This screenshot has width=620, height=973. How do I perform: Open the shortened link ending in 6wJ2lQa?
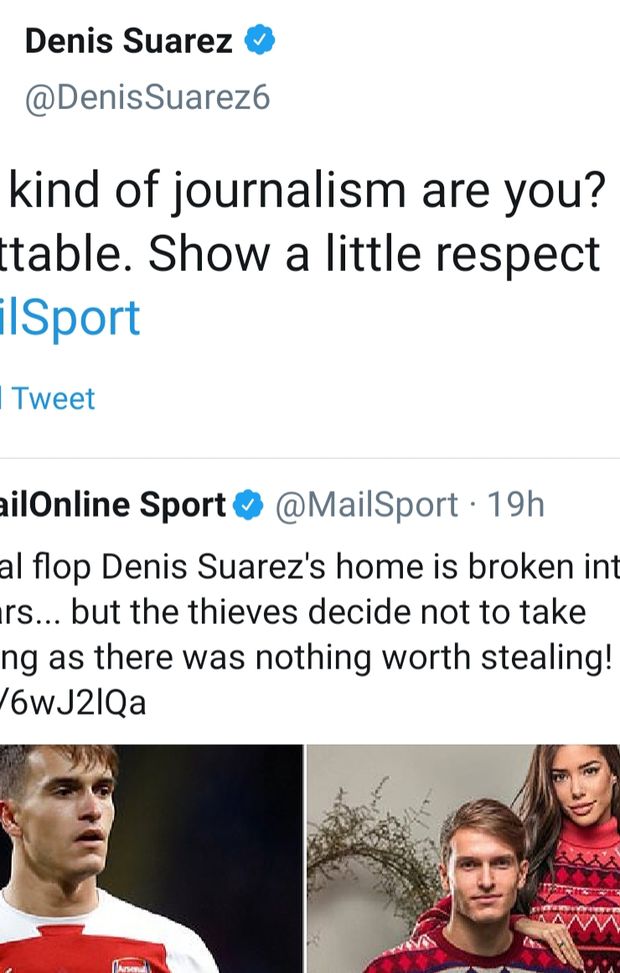tap(73, 703)
